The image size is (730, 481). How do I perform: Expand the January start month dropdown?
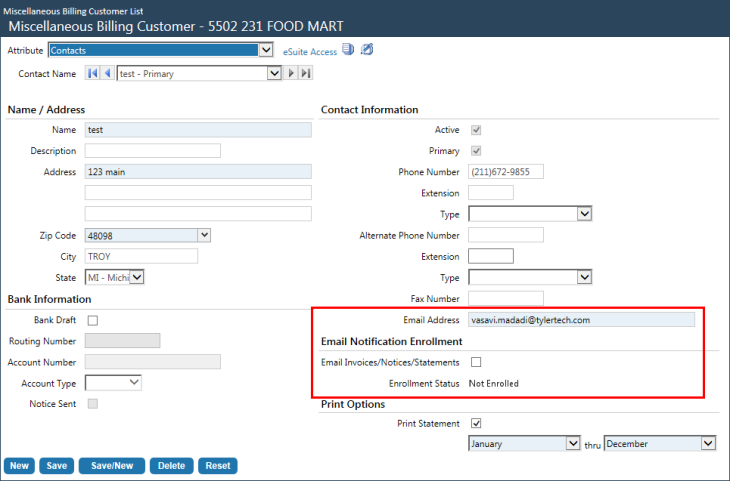572,443
